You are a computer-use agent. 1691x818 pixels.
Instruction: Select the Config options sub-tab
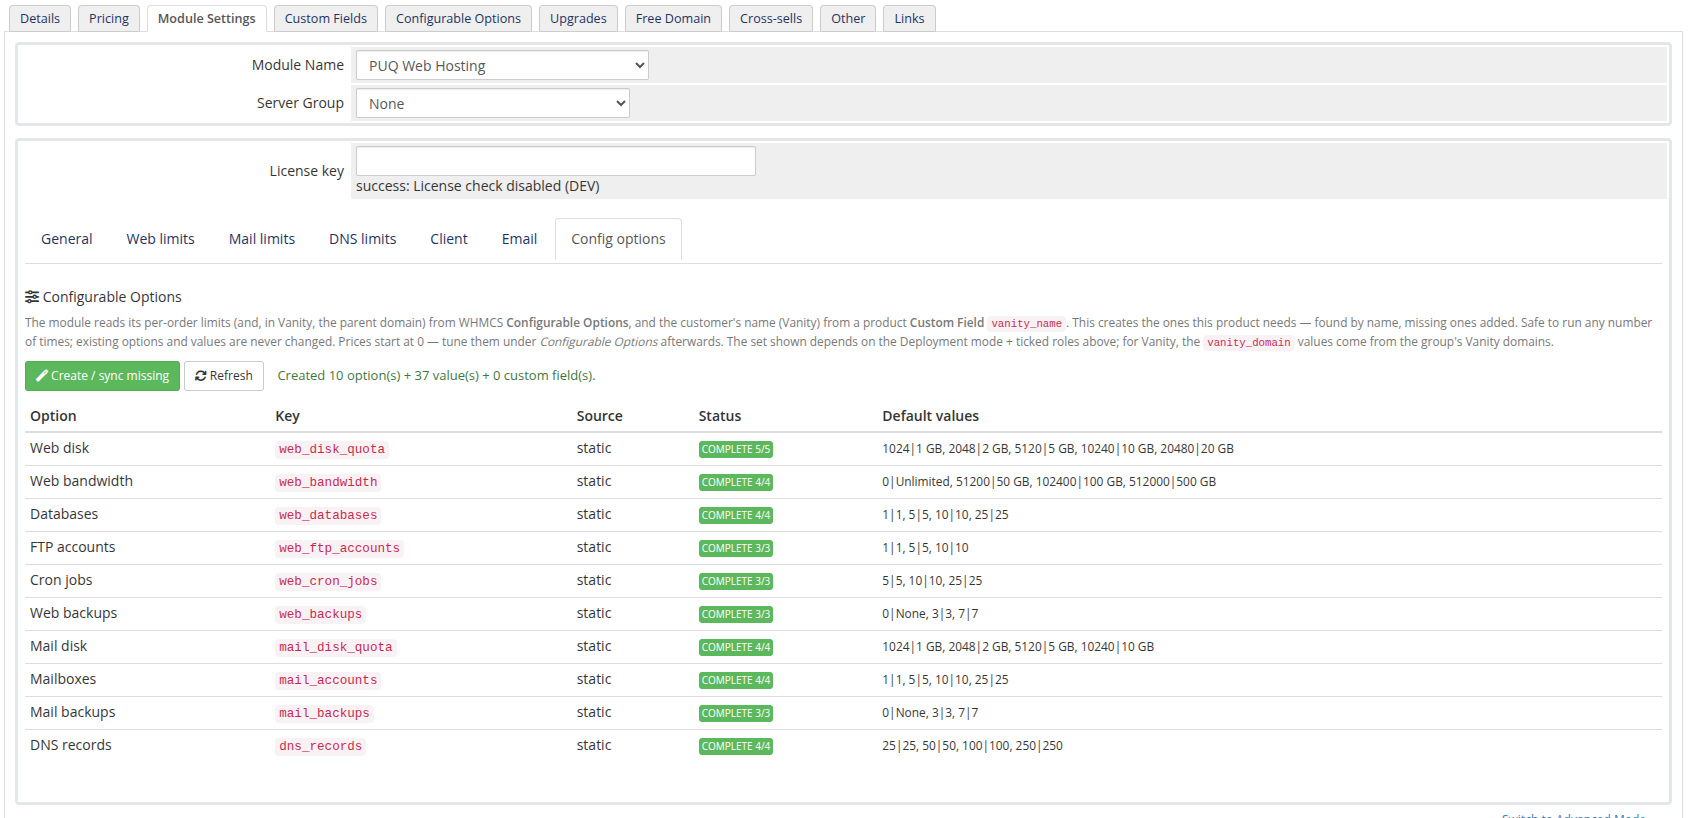pyautogui.click(x=618, y=240)
